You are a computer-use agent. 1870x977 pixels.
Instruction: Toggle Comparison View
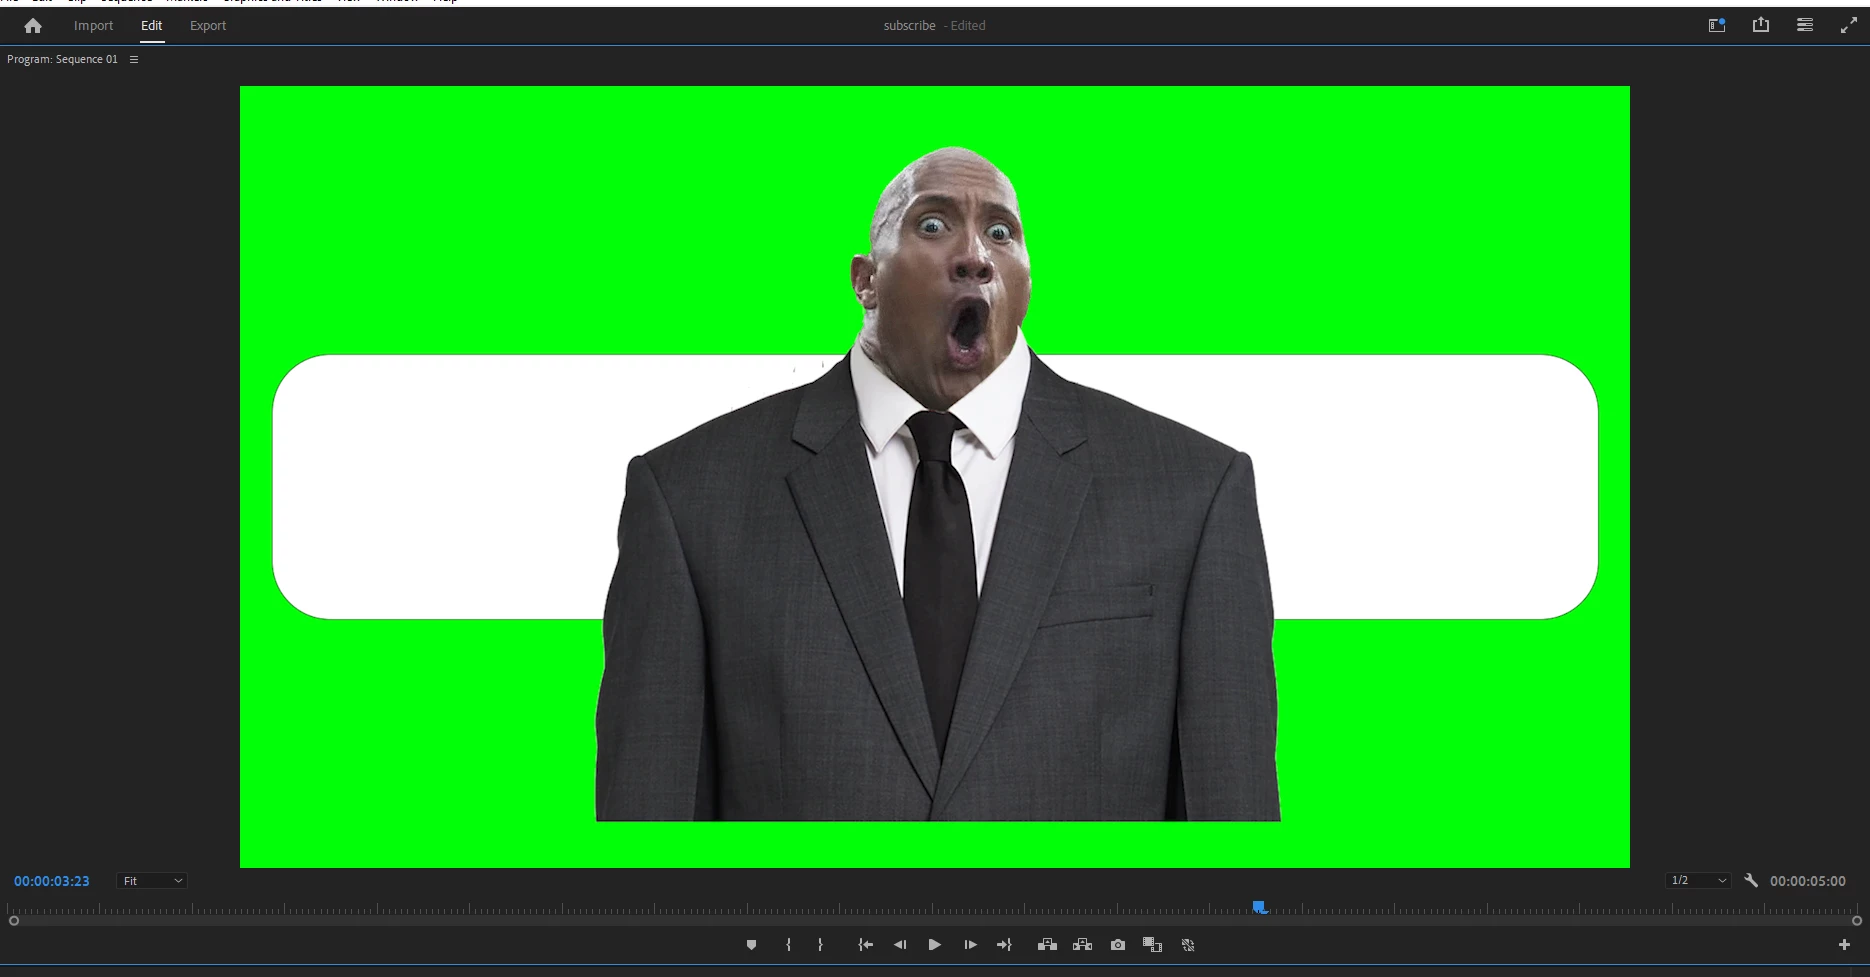[1152, 945]
